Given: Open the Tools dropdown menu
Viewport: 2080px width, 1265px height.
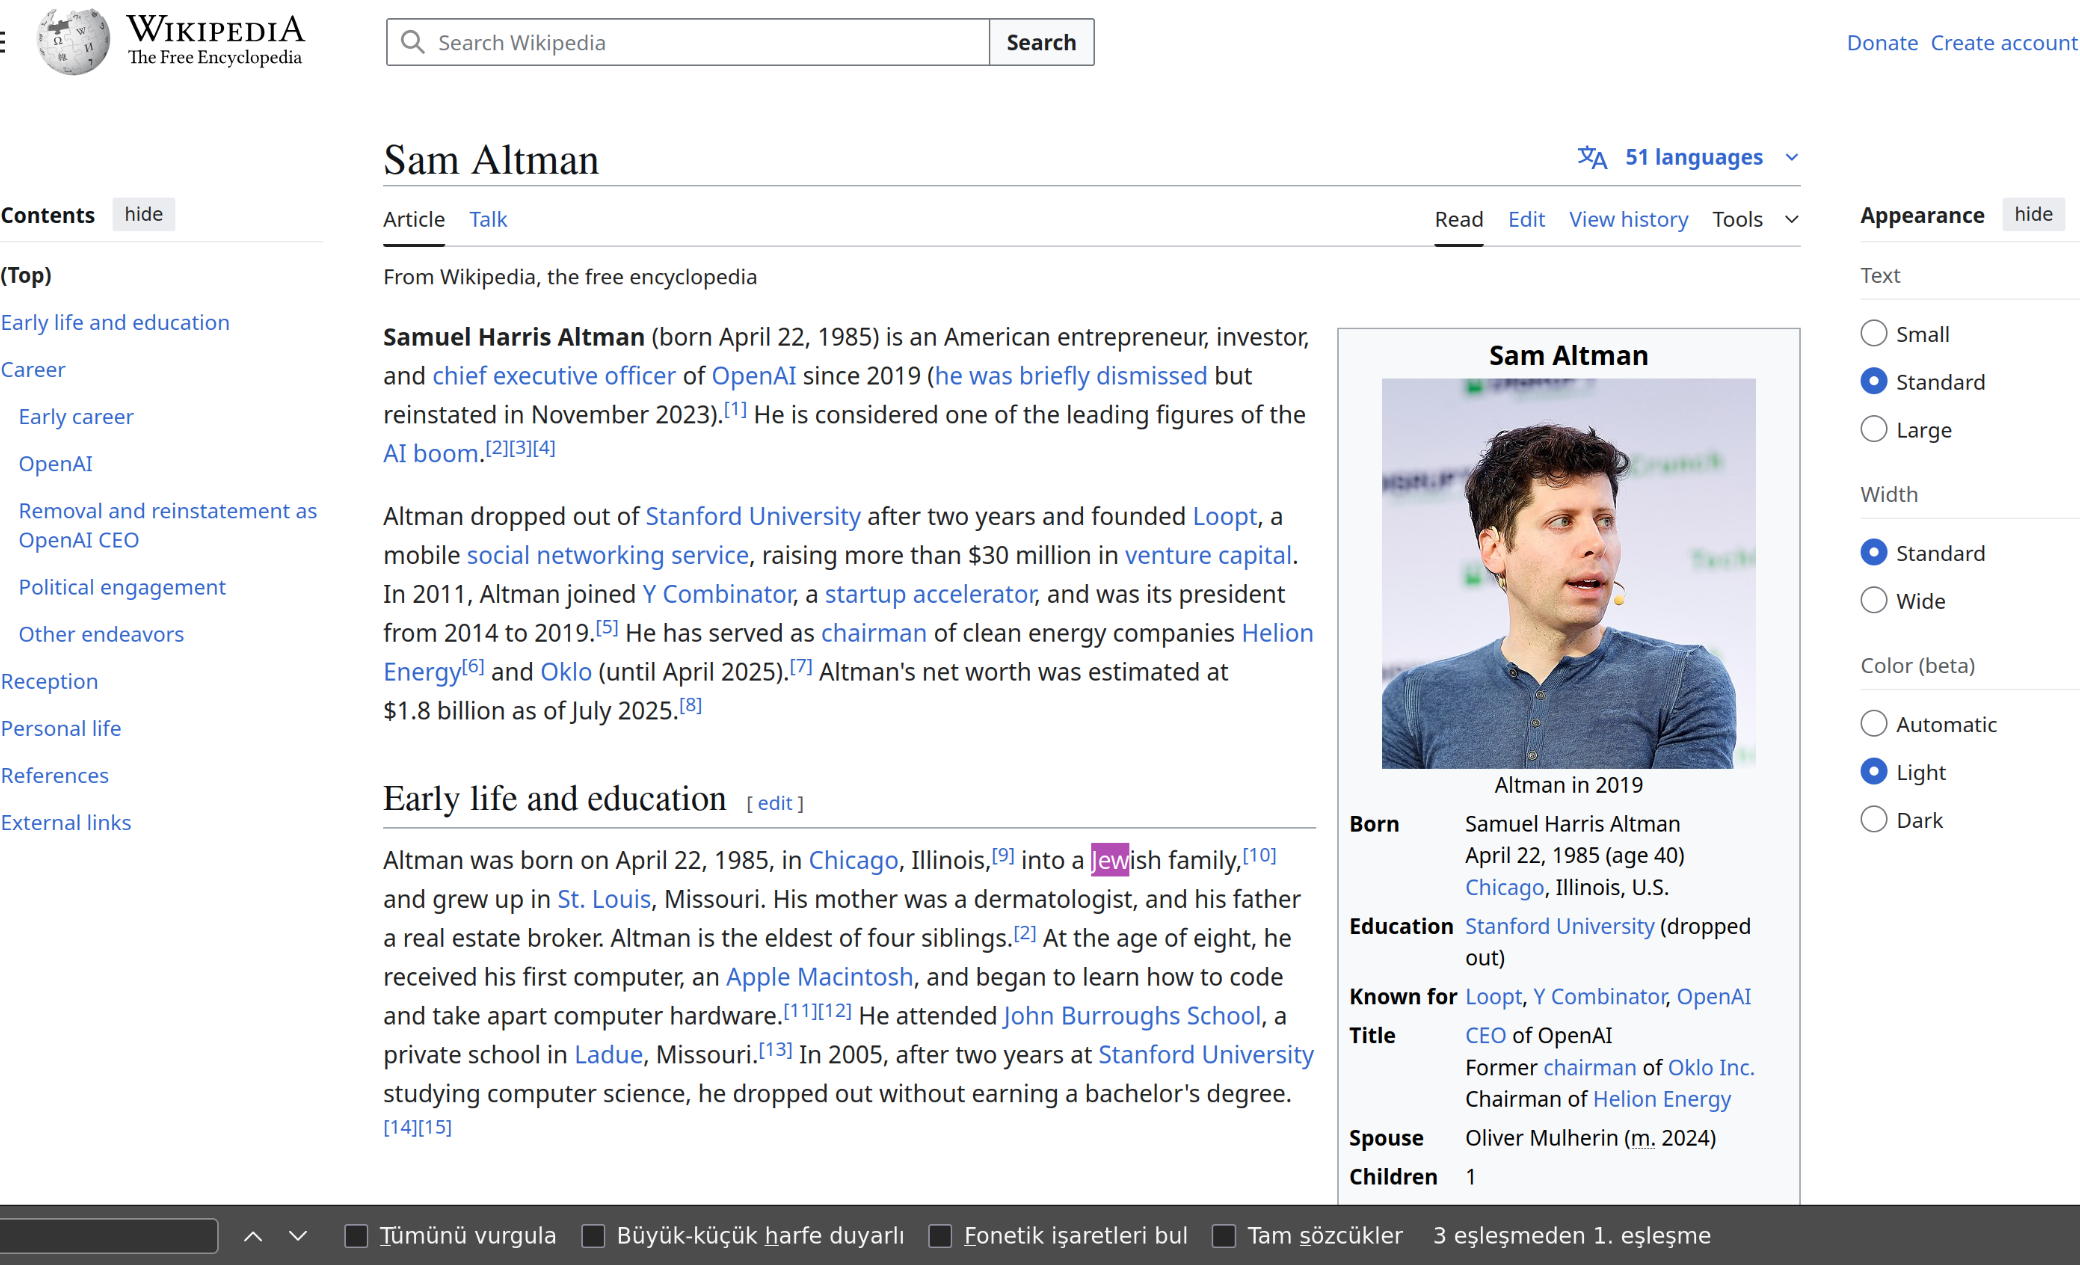Looking at the screenshot, I should point(1755,220).
